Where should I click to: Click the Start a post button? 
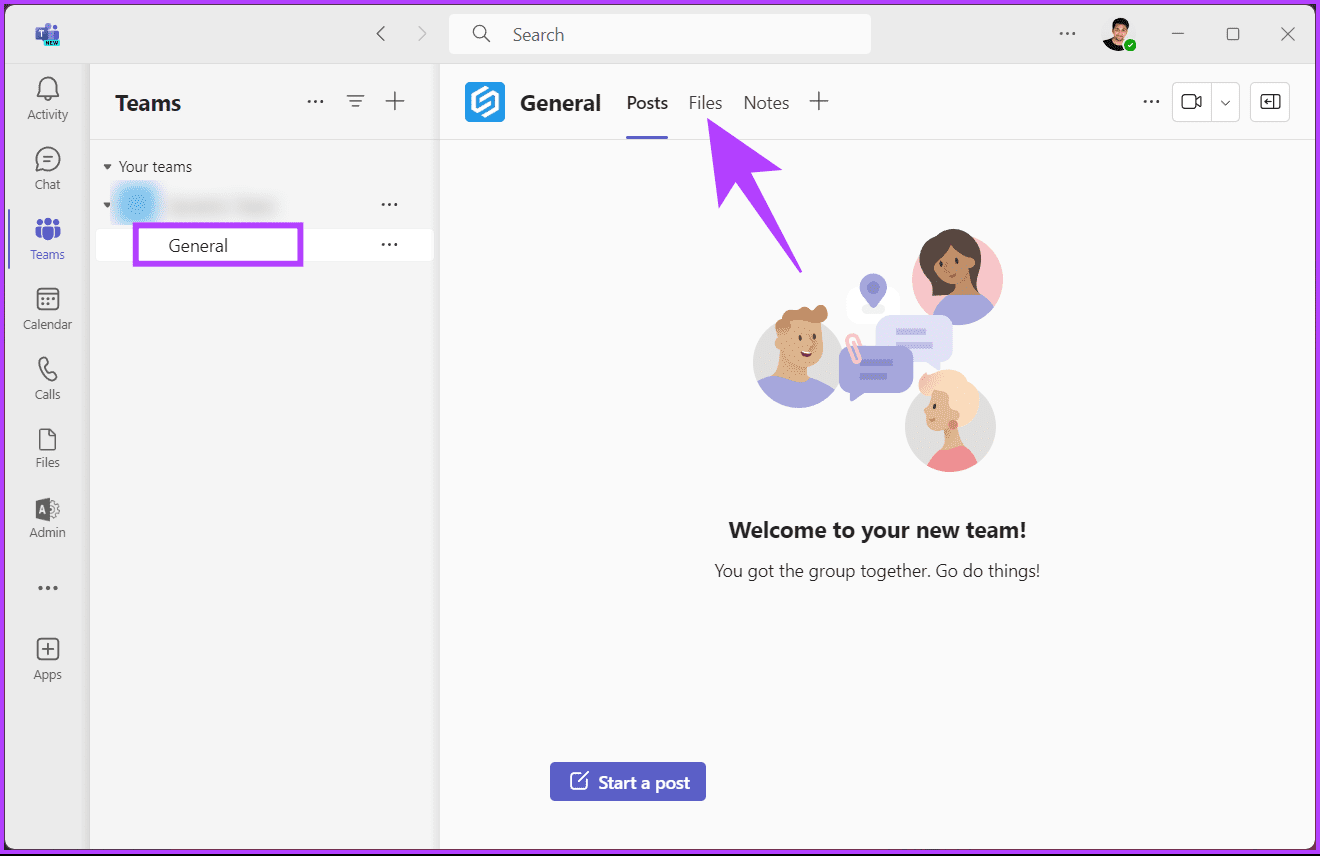click(x=628, y=782)
